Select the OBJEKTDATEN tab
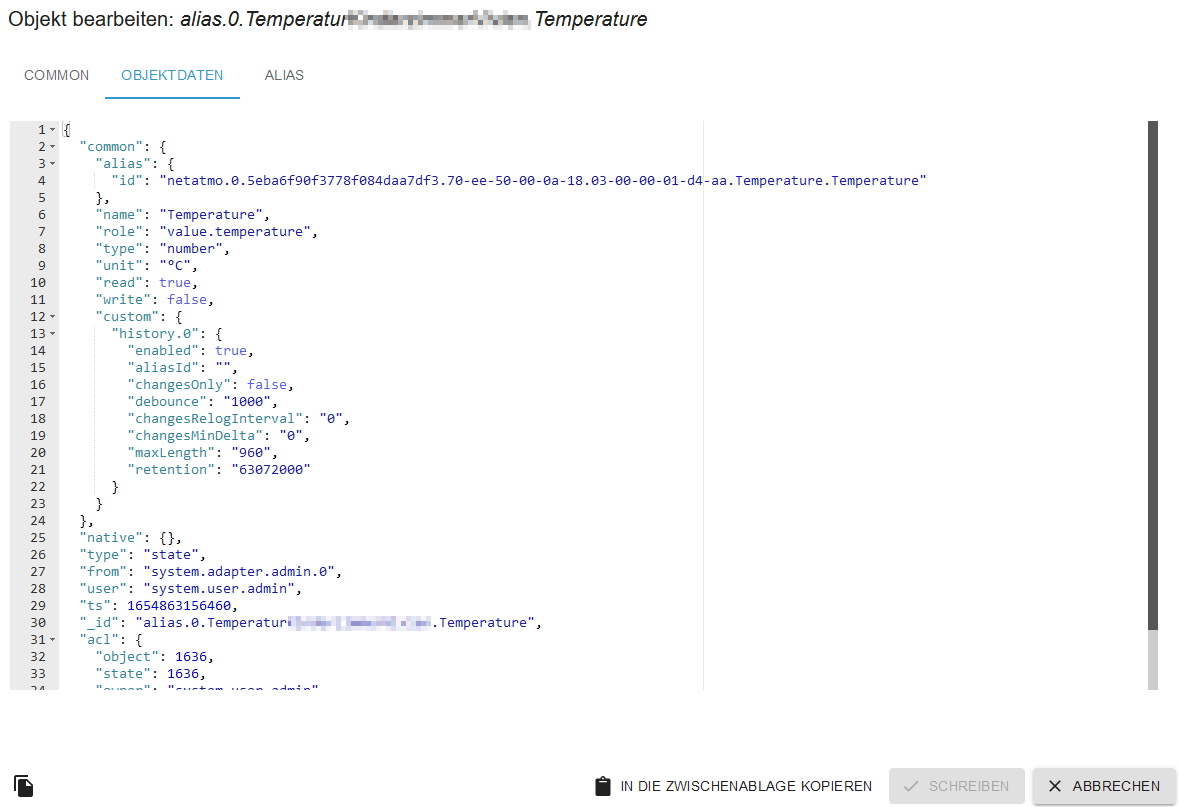 tap(172, 75)
